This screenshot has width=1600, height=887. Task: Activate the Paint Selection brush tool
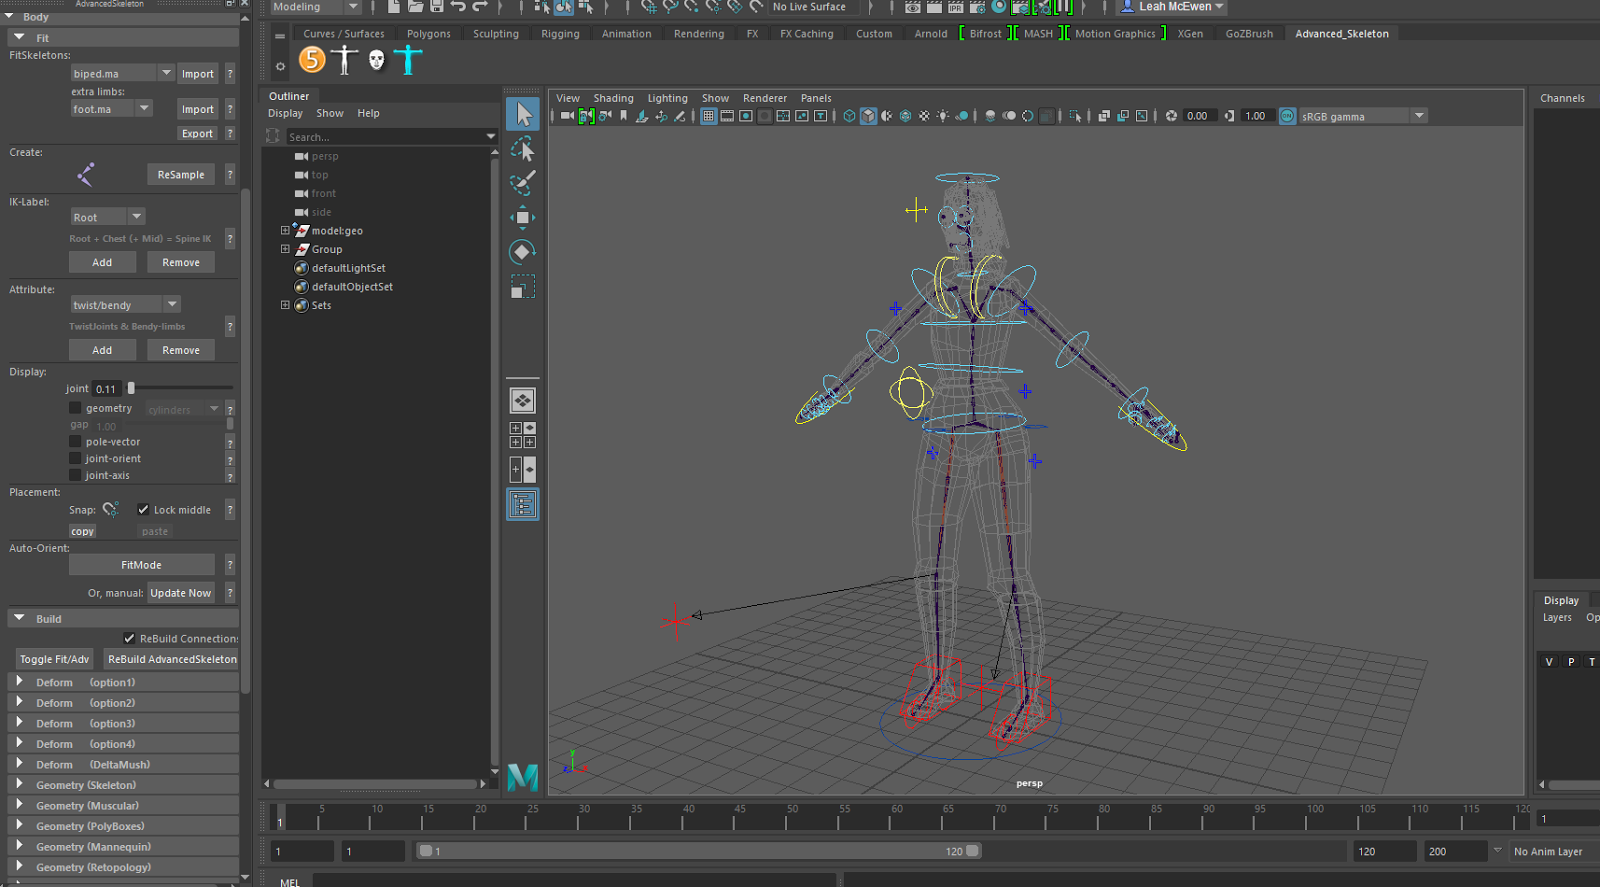coord(523,182)
